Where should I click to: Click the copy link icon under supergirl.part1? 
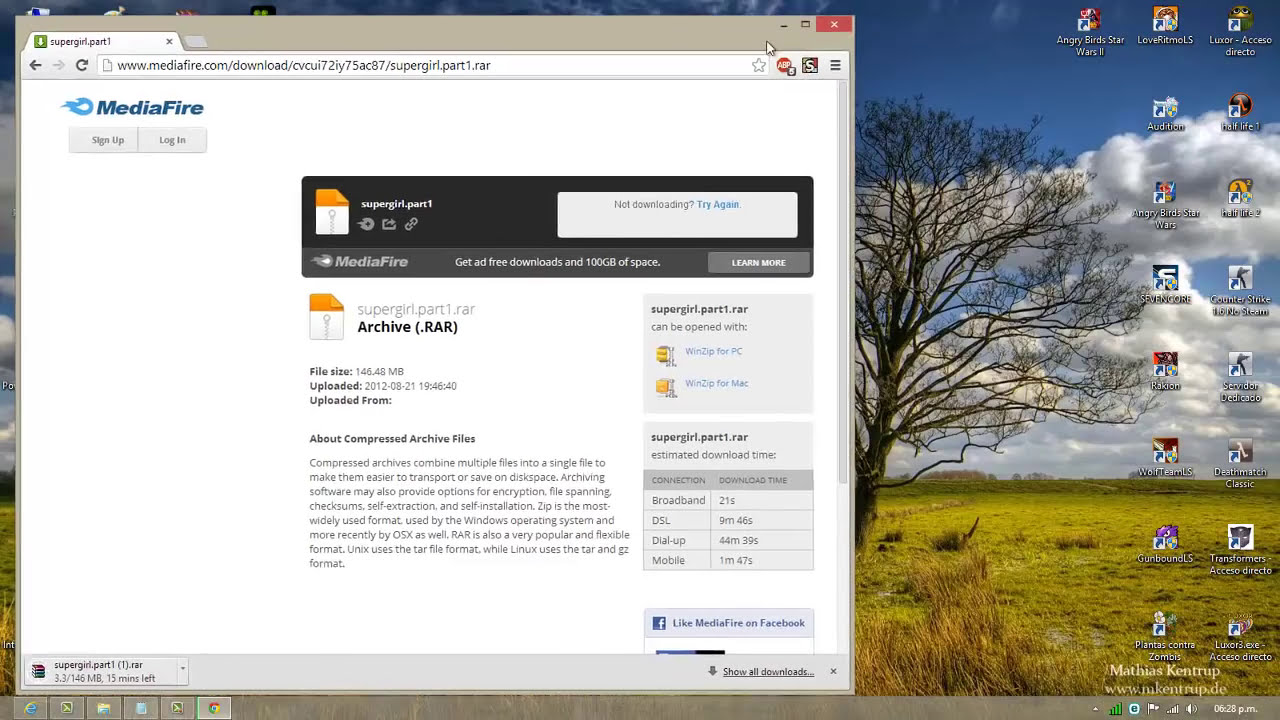click(411, 224)
